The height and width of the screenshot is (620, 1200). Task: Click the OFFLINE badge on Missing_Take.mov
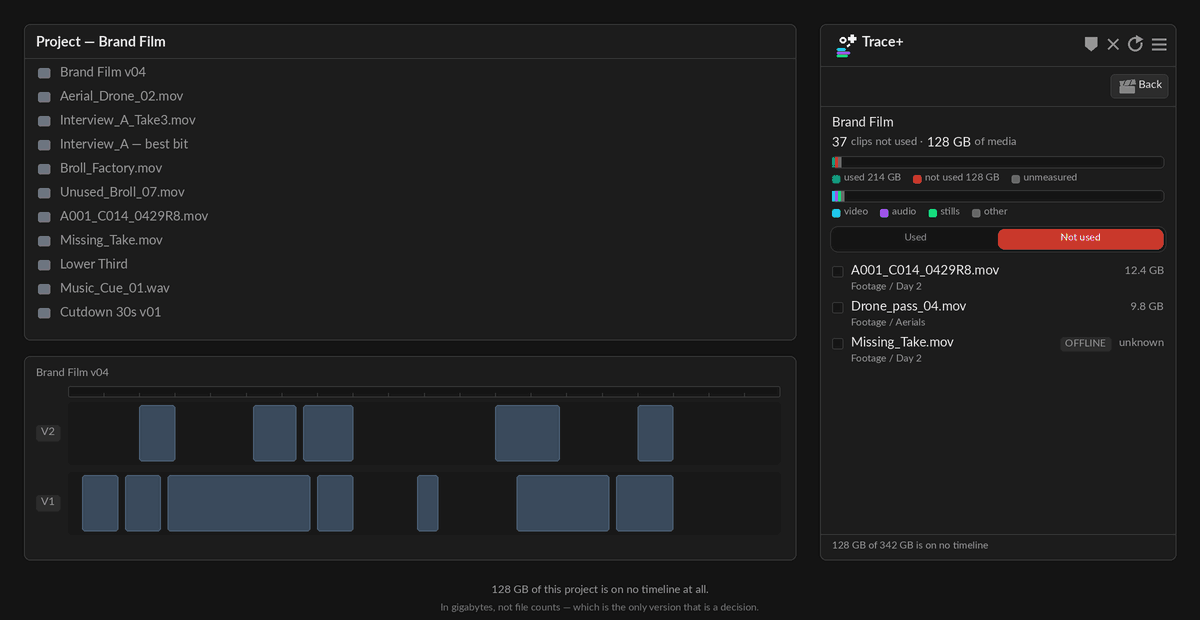click(1086, 343)
